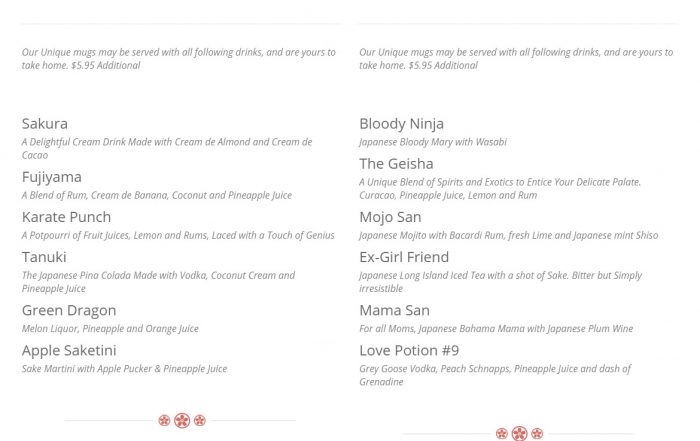700x441 pixels.
Task: Click the Love Potion #9 title
Action: tap(409, 350)
